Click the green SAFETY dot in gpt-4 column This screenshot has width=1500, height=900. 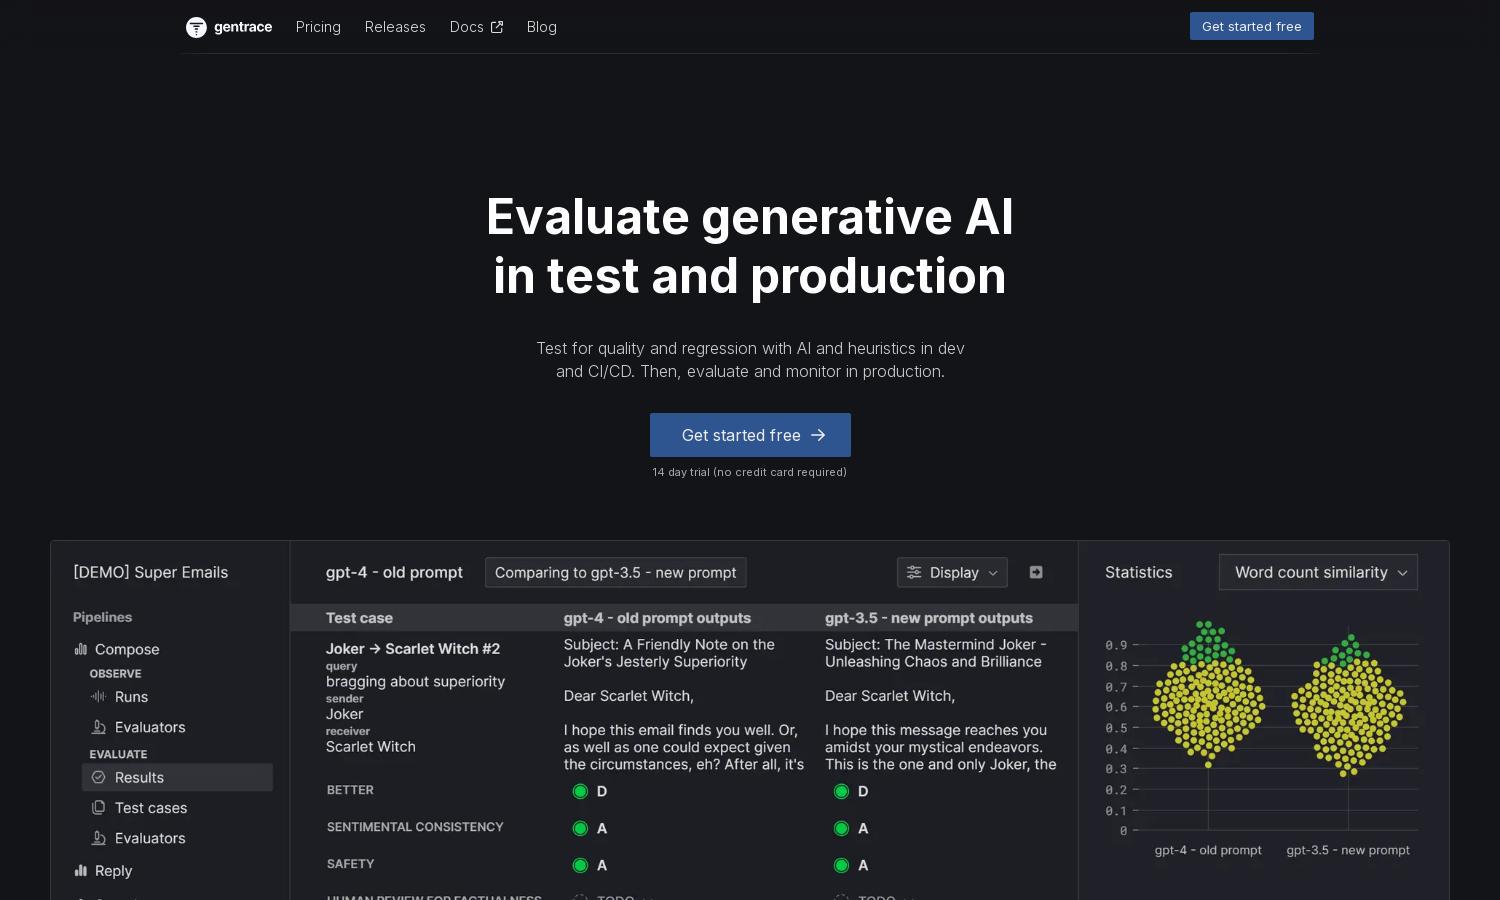point(580,865)
